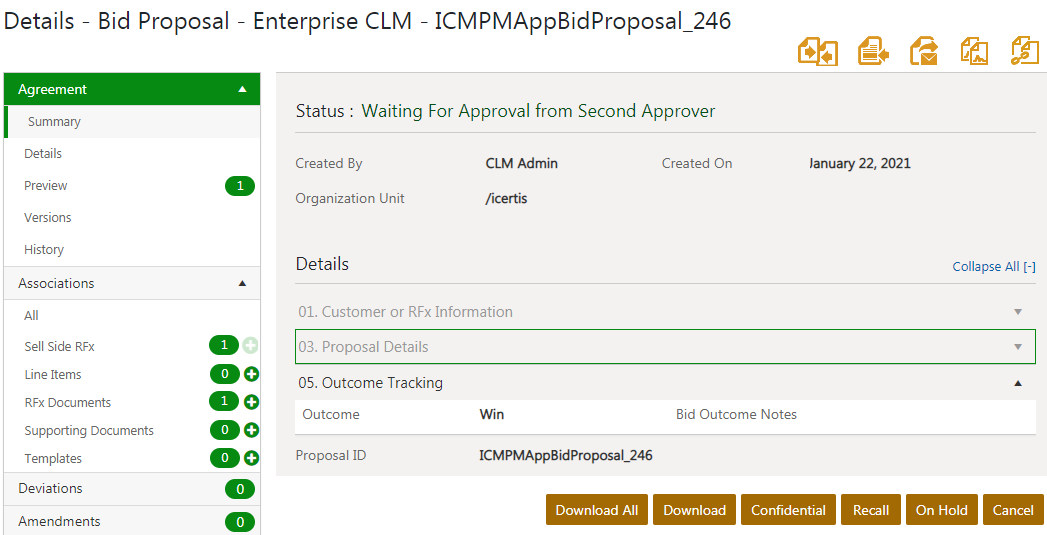Screen dimensions: 1047x535
Task: Click the Collapse All link
Action: click(x=993, y=267)
